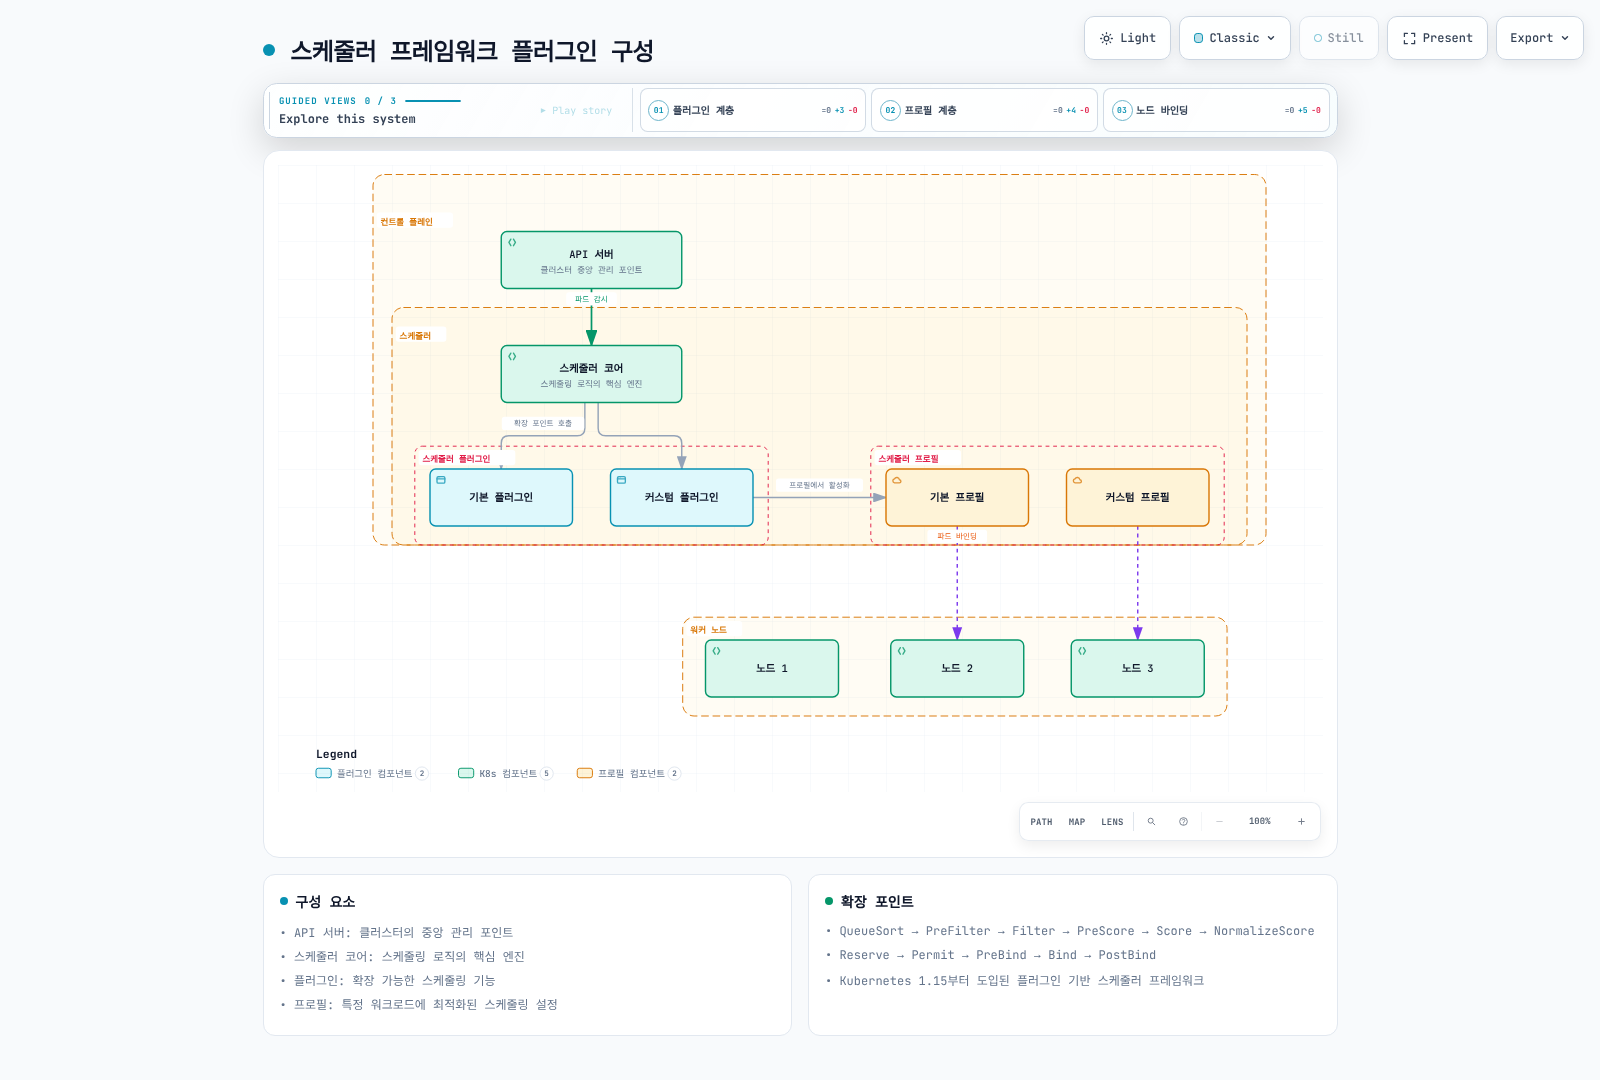
Task: Click the 확장 포인트 호출 edge label
Action: [543, 423]
